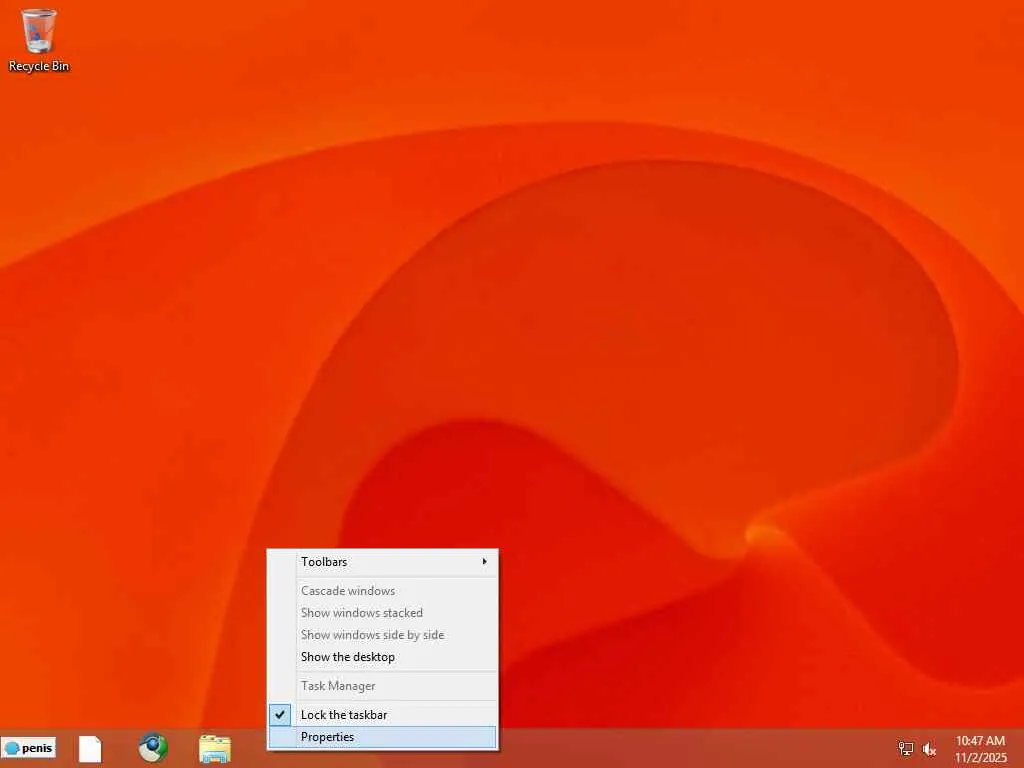This screenshot has height=768, width=1024.
Task: Click the Start button on the taskbar
Action: pyautogui.click(x=28, y=748)
